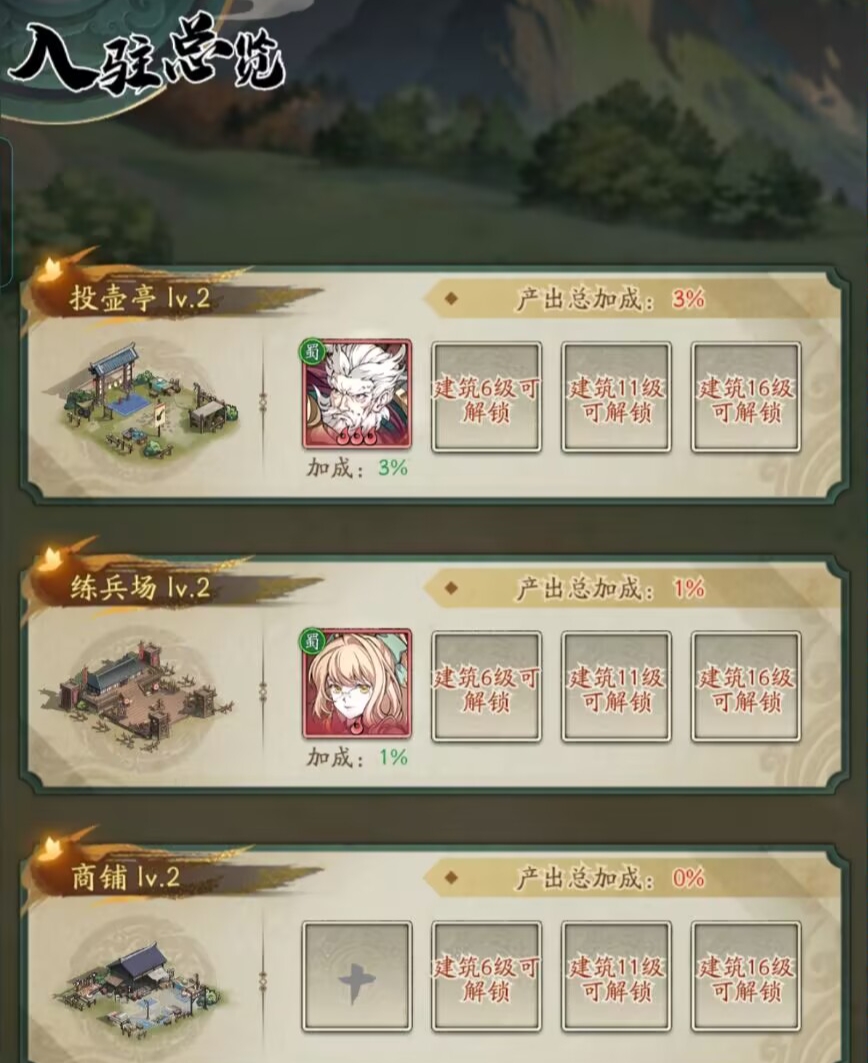Tap 投壶亭 产出总加成 3% header
The width and height of the screenshot is (868, 1063).
pyautogui.click(x=610, y=298)
